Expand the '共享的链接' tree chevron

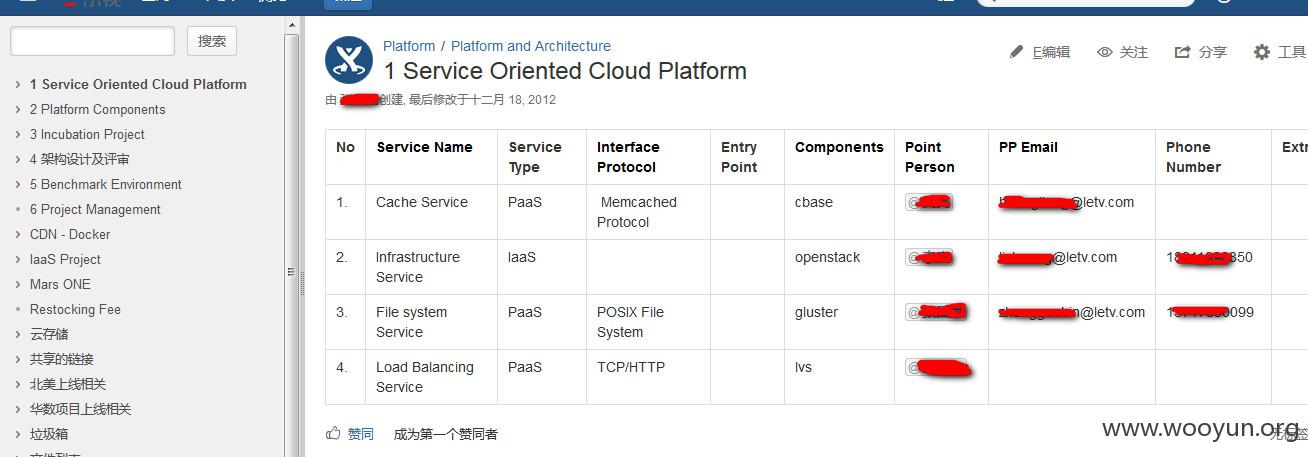18,360
